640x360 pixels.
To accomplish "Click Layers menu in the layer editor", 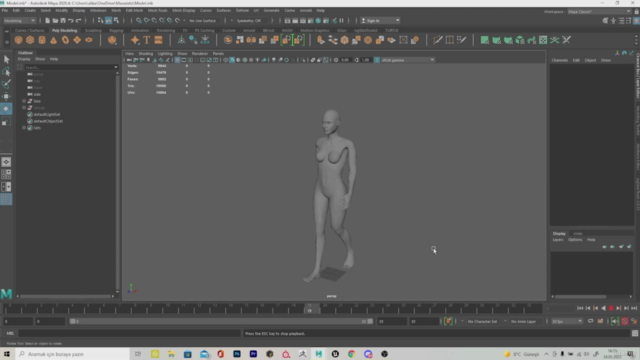I will [558, 240].
